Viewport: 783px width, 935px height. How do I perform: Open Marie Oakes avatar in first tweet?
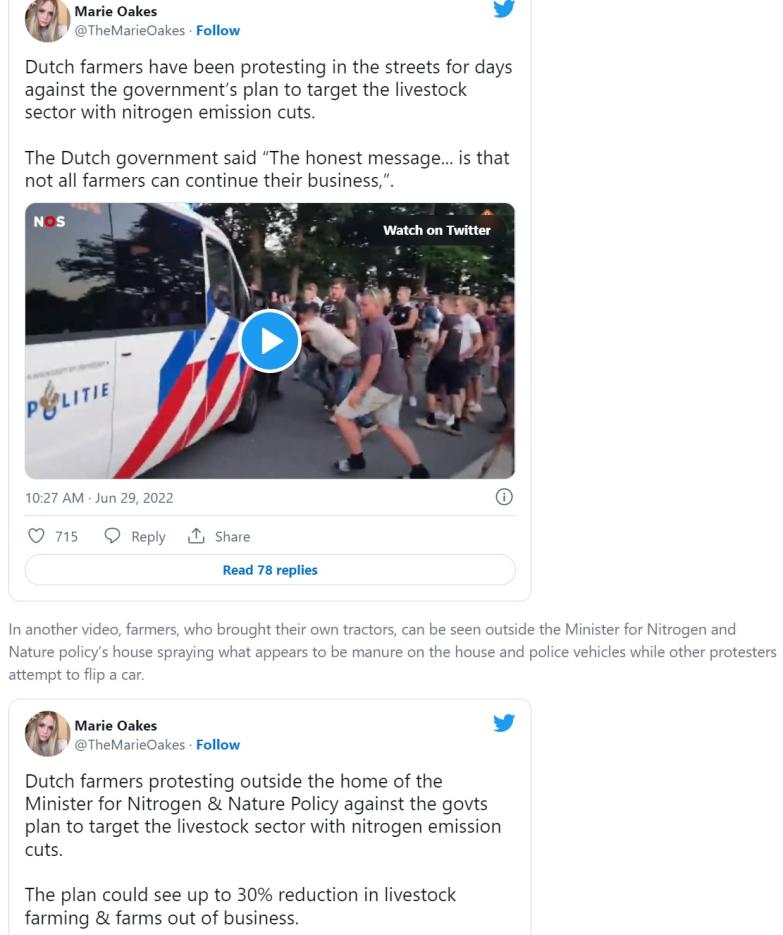pos(48,19)
